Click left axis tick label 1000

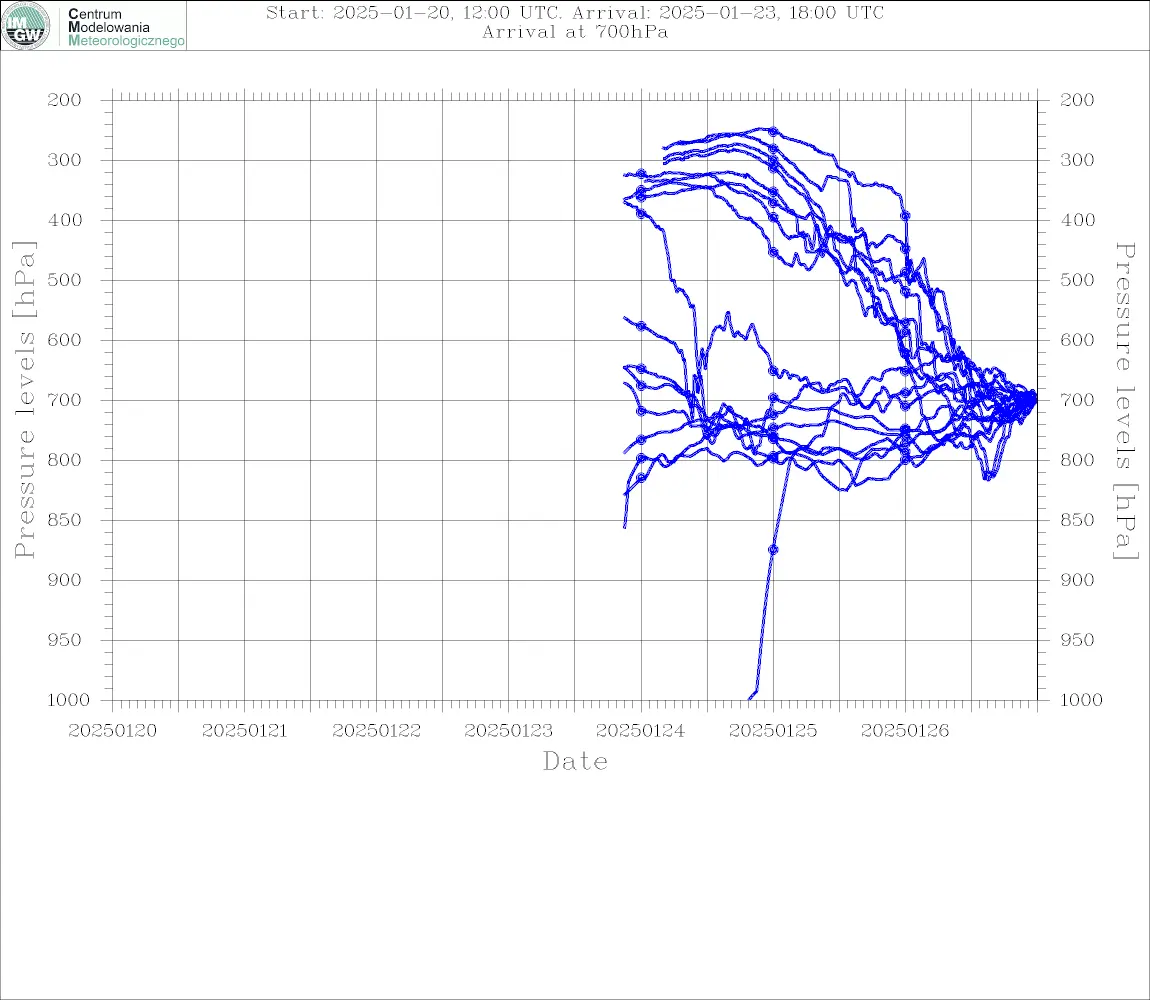click(x=69, y=700)
